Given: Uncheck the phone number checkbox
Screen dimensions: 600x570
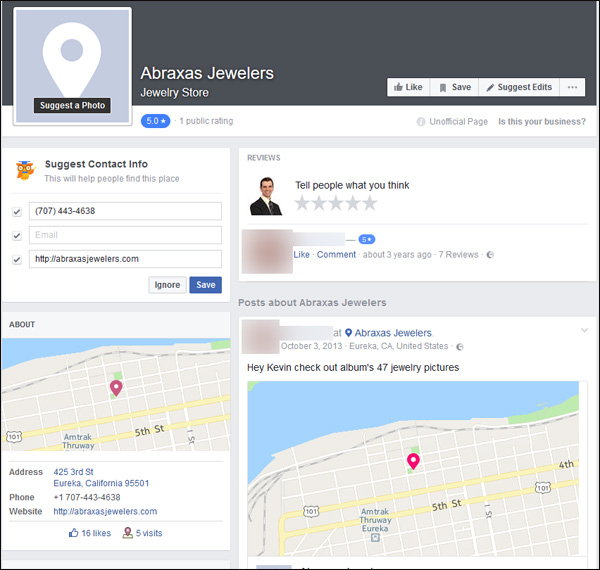Looking at the screenshot, I should tap(17, 212).
